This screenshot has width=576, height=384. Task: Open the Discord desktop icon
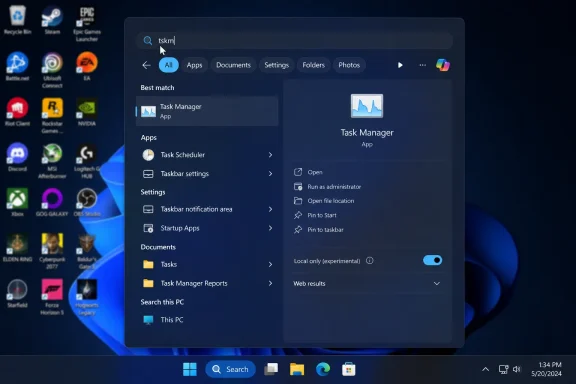17,157
